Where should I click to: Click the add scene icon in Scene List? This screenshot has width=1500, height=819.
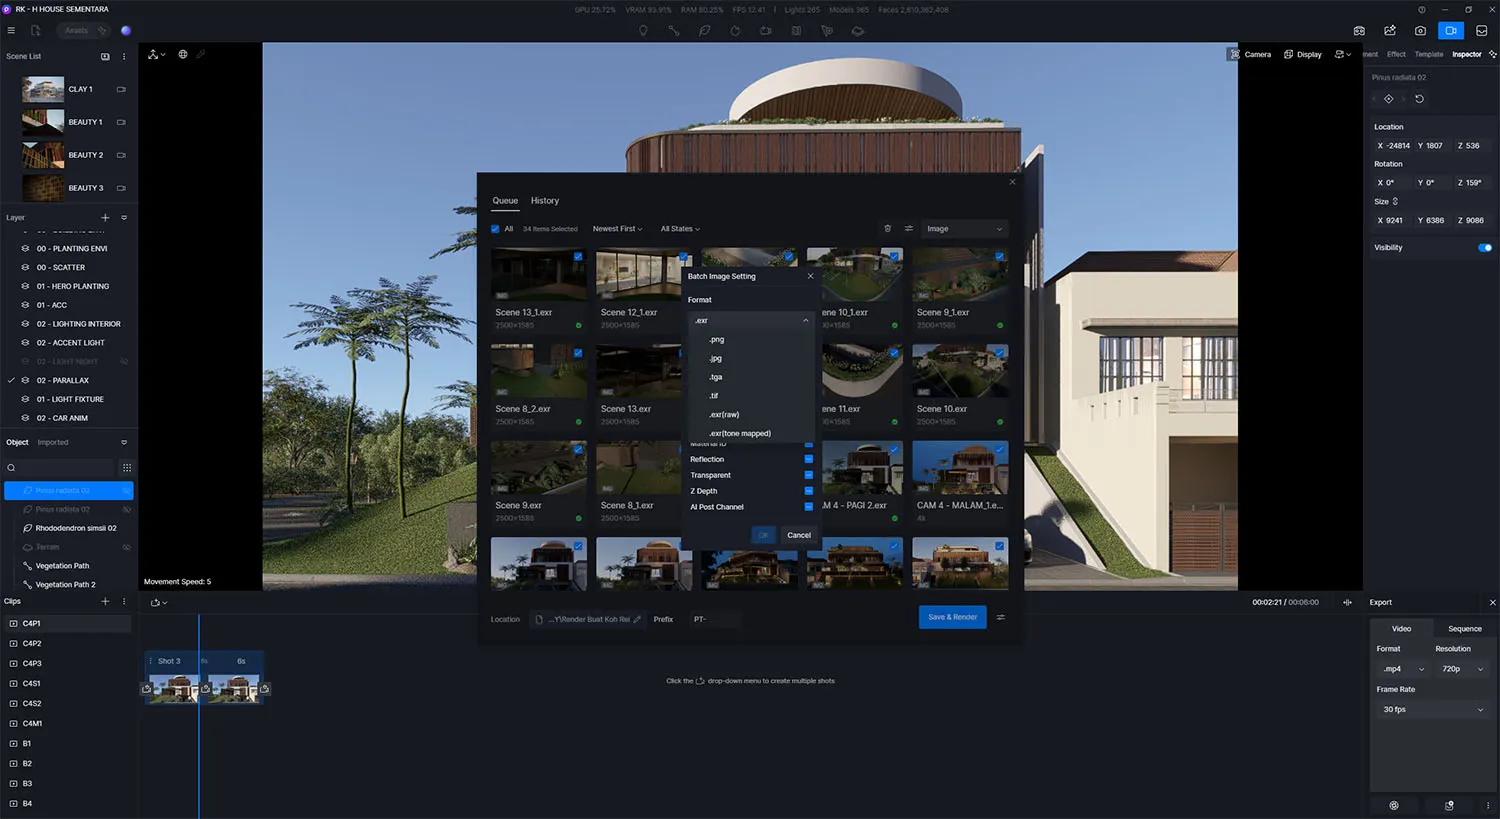[x=105, y=56]
